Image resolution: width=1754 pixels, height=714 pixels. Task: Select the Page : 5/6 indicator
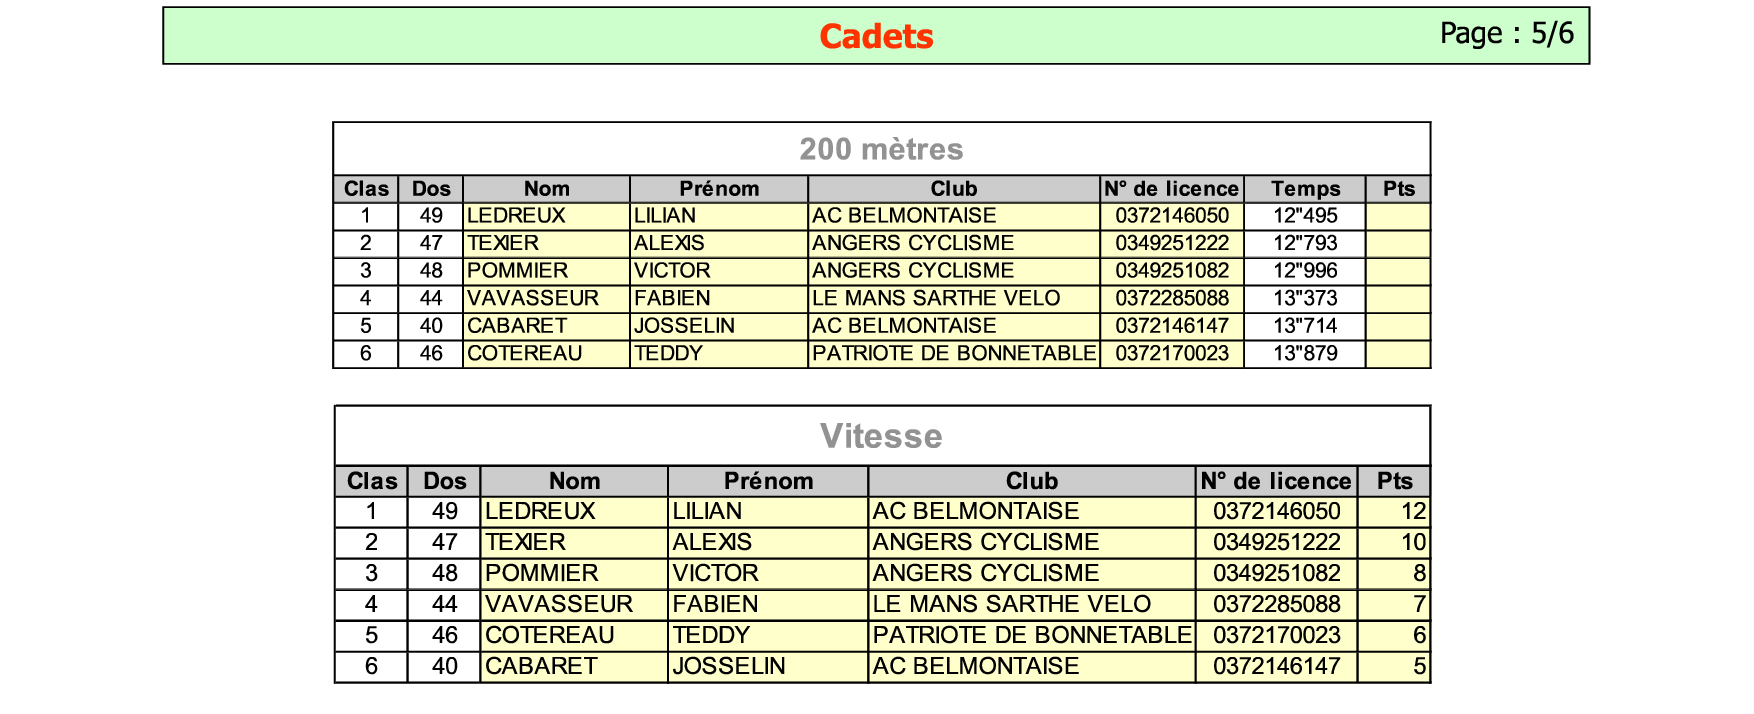(1507, 33)
